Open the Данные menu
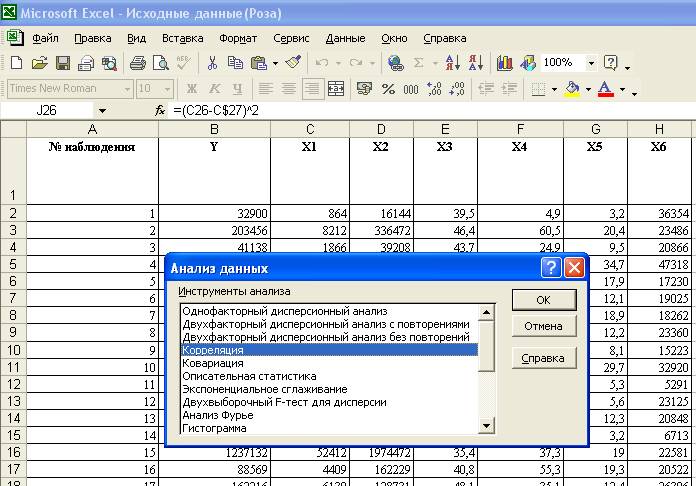This screenshot has height=486, width=696. (345, 38)
